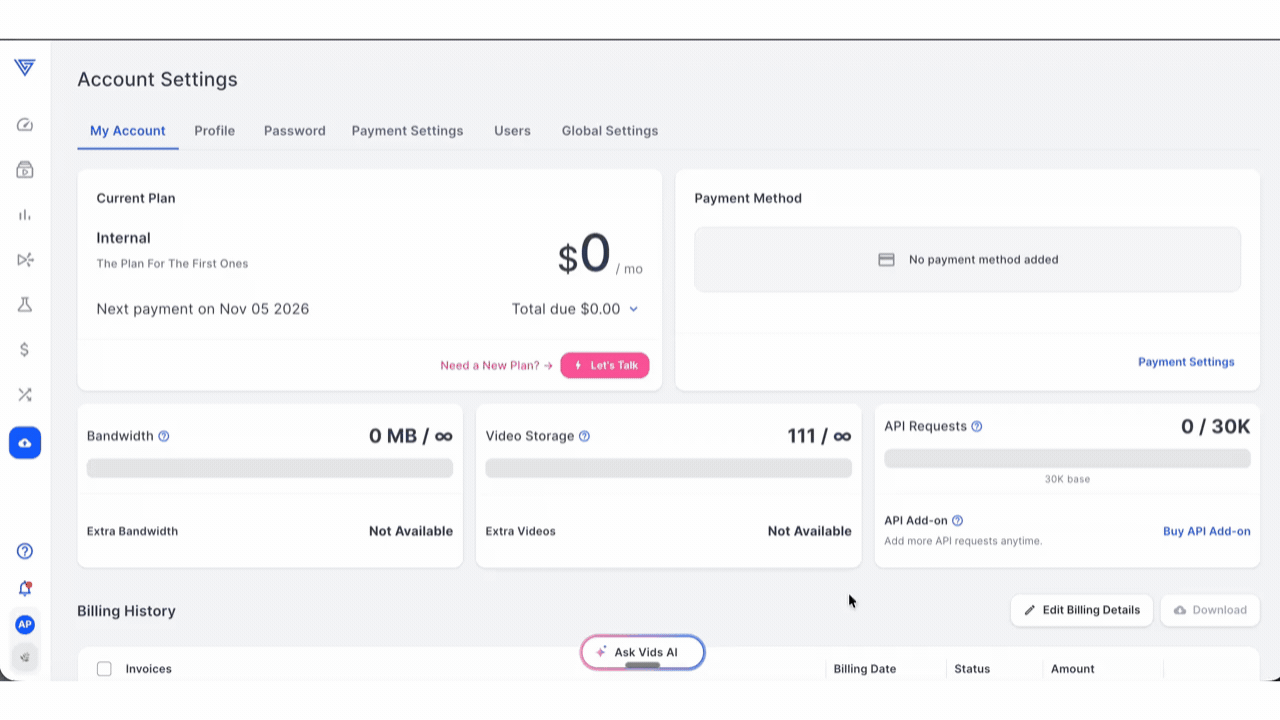Open the Payment Settings tab
This screenshot has width=1280, height=720.
click(407, 131)
